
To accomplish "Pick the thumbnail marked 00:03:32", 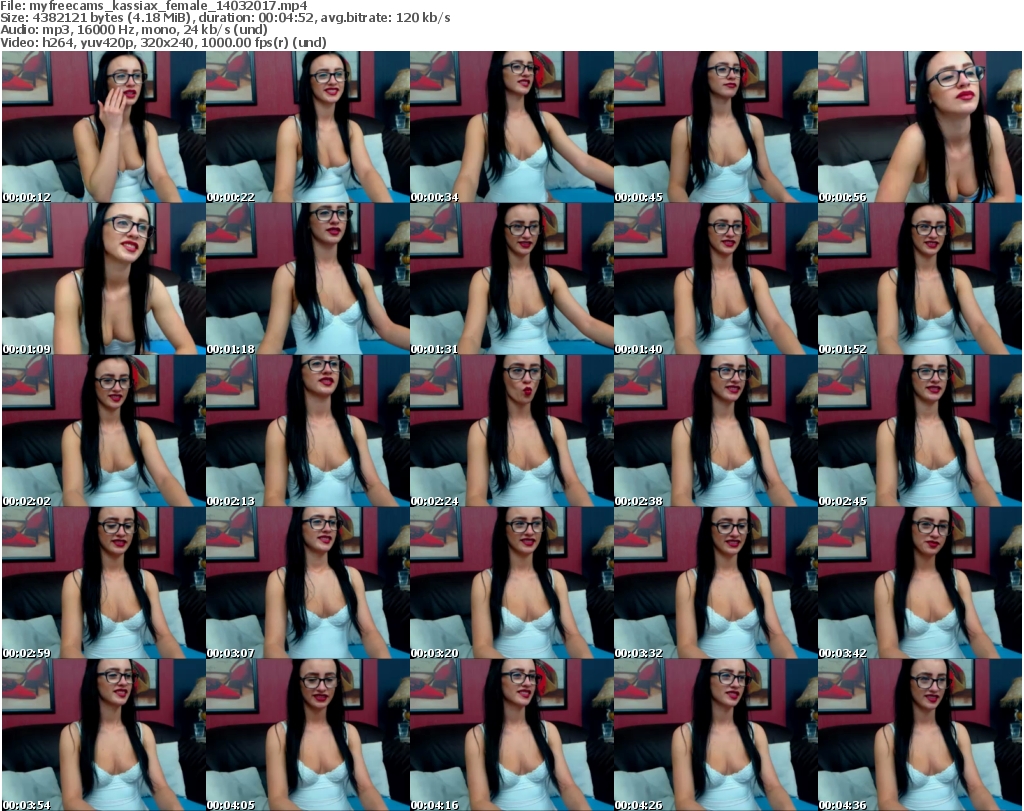I will tap(715, 582).
